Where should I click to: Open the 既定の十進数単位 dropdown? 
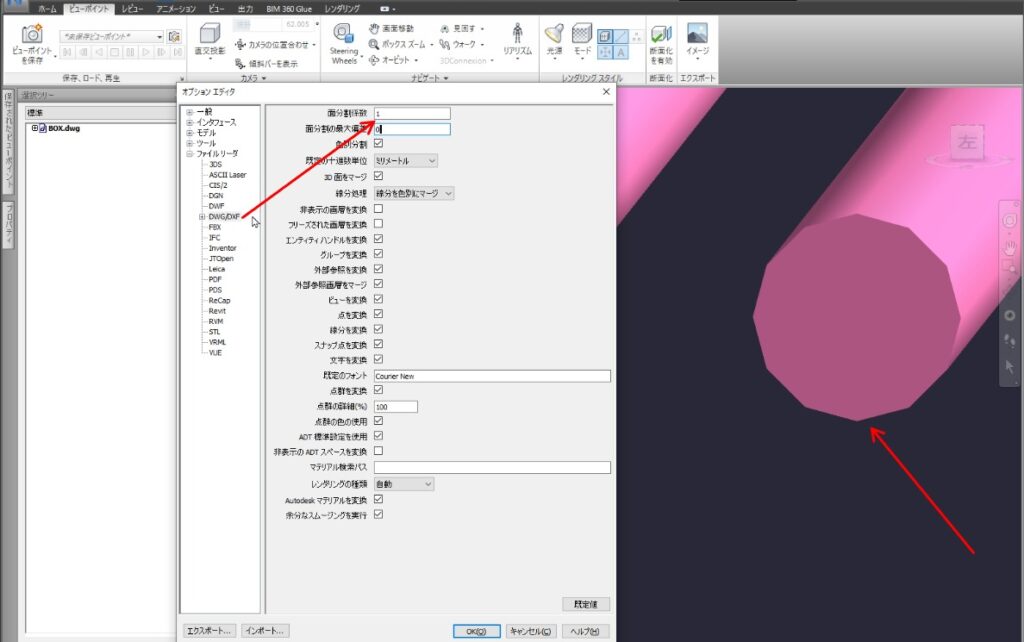405,160
